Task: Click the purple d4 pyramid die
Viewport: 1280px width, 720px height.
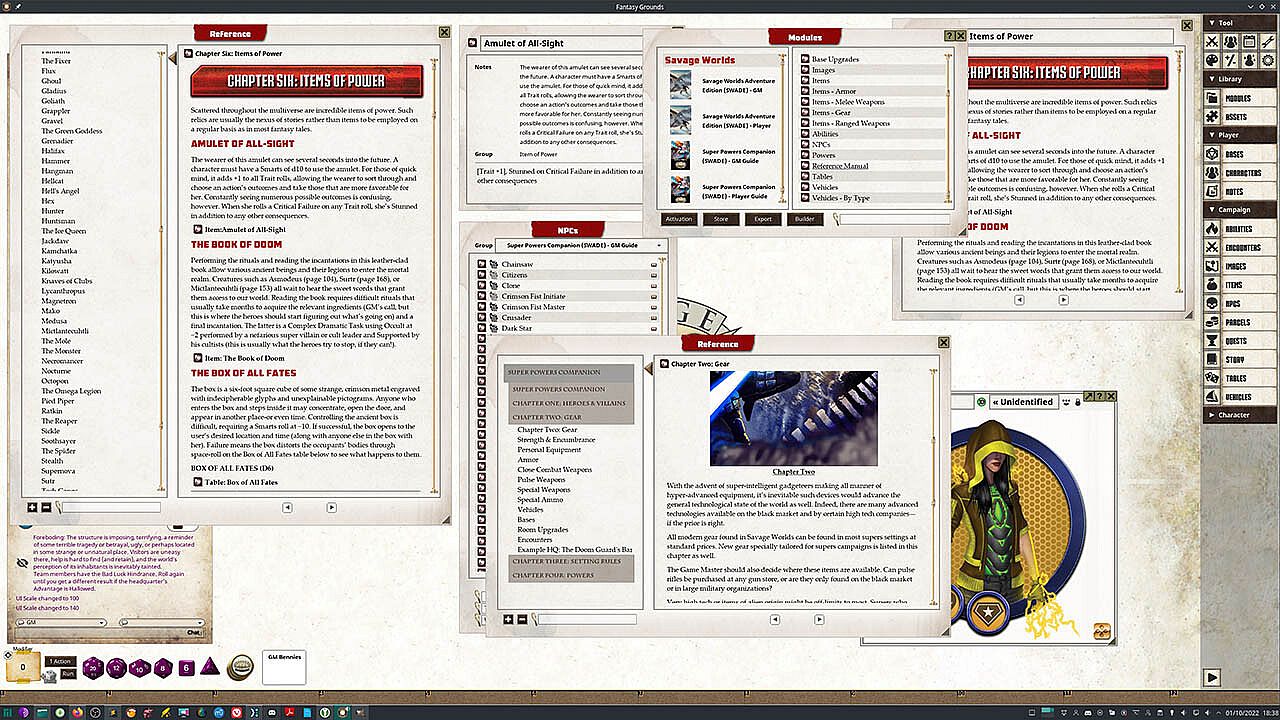Action: (x=210, y=666)
